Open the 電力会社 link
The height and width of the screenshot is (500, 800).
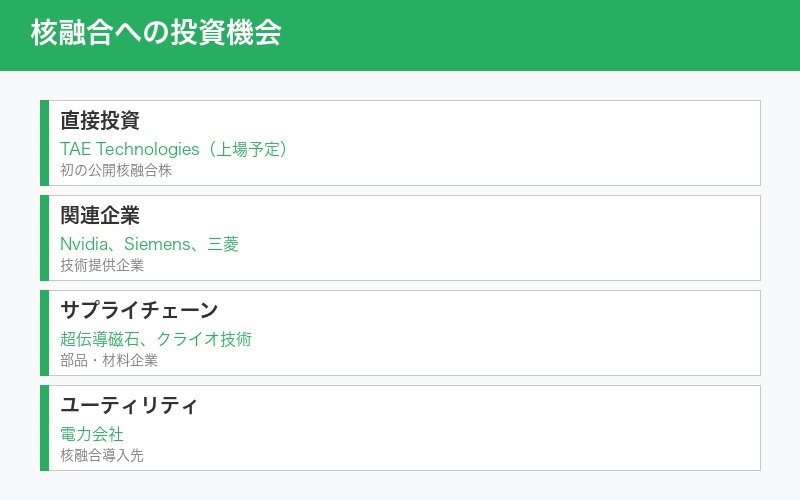pyautogui.click(x=92, y=434)
